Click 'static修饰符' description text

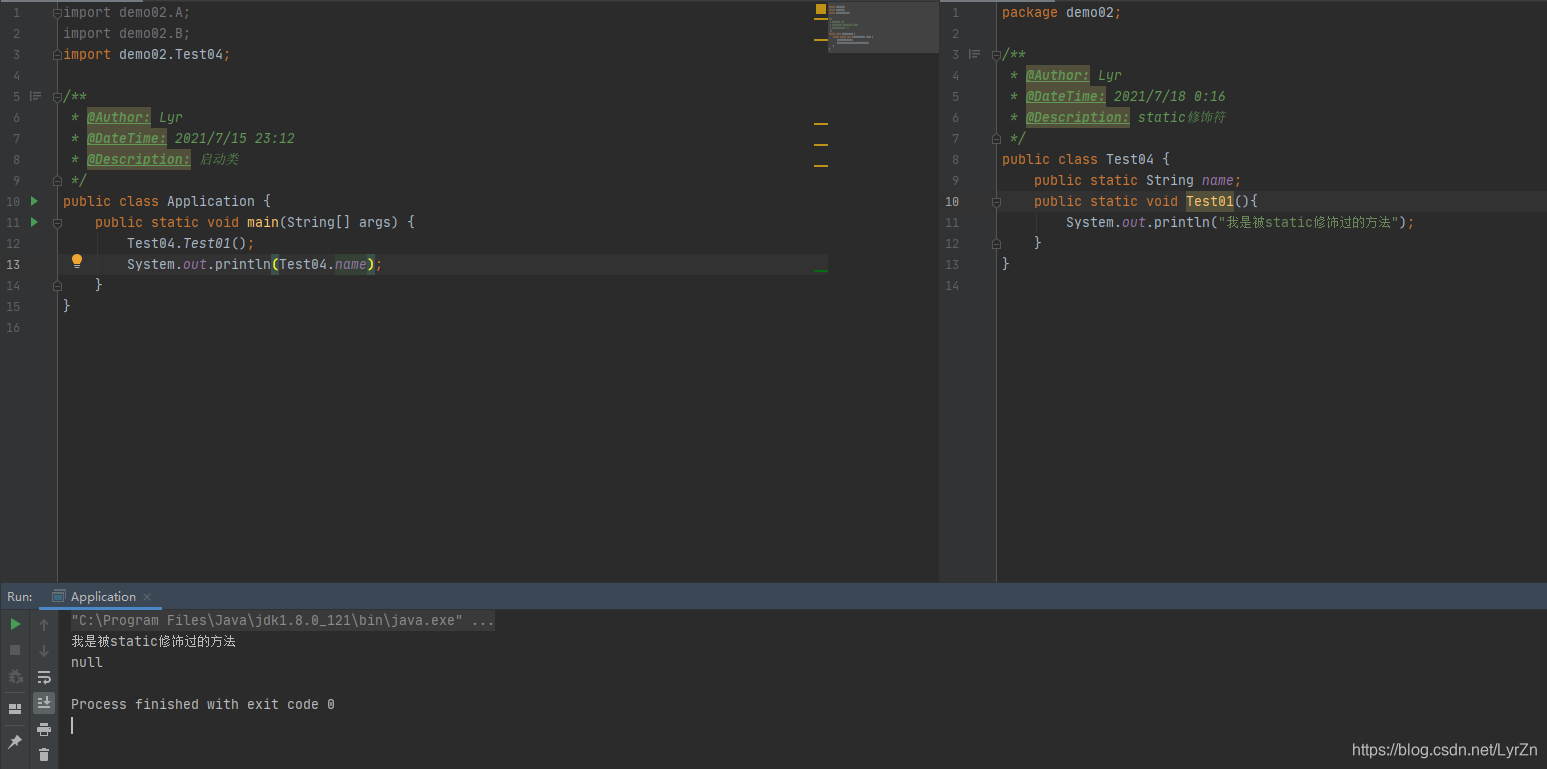(1182, 117)
